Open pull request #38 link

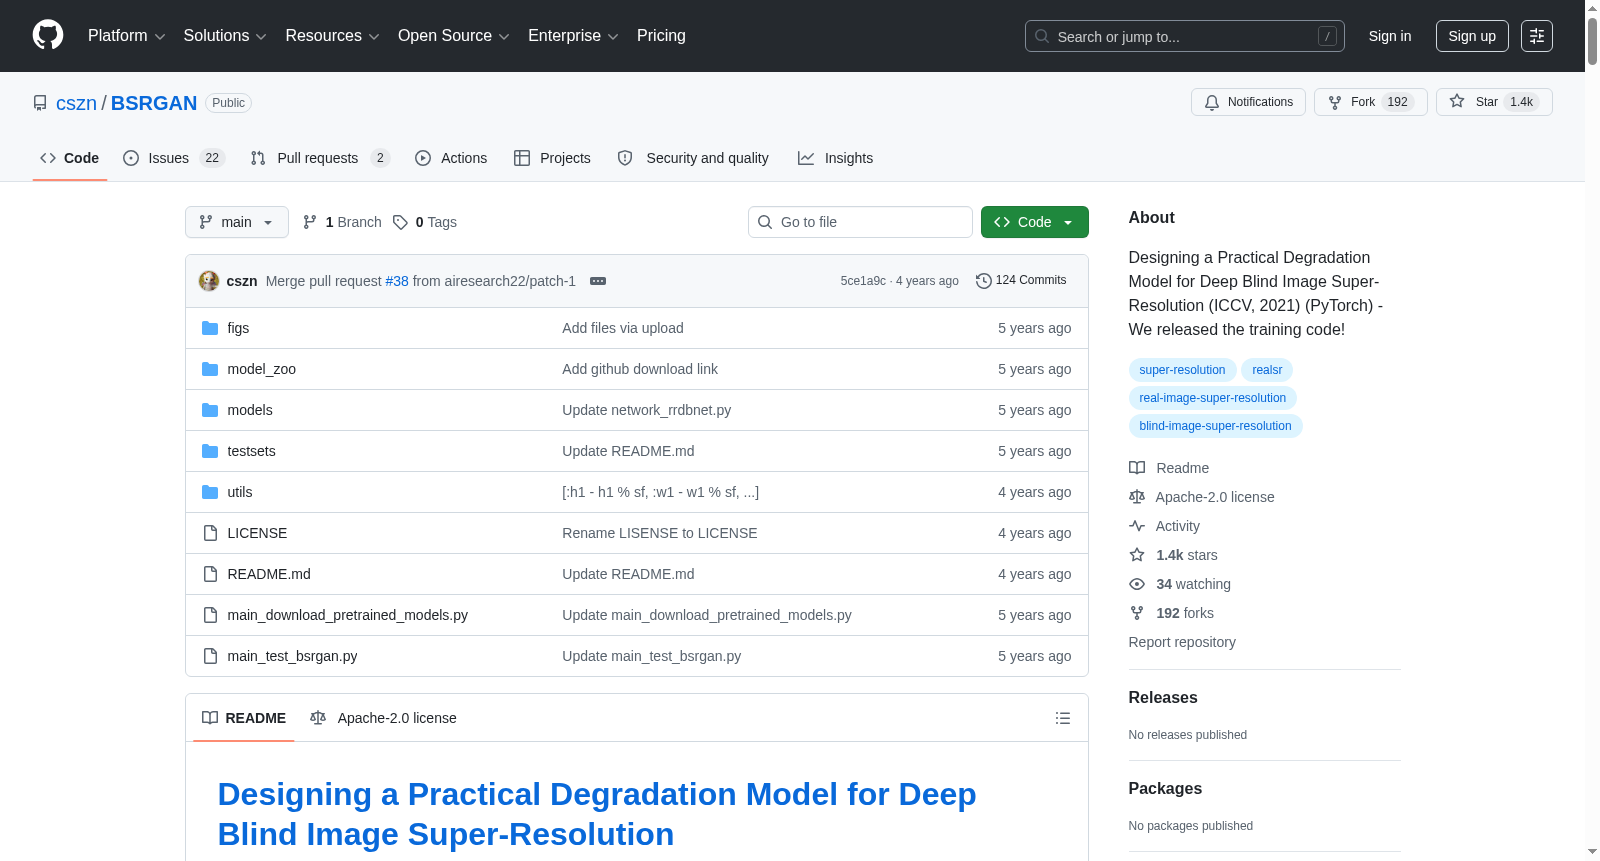[397, 281]
